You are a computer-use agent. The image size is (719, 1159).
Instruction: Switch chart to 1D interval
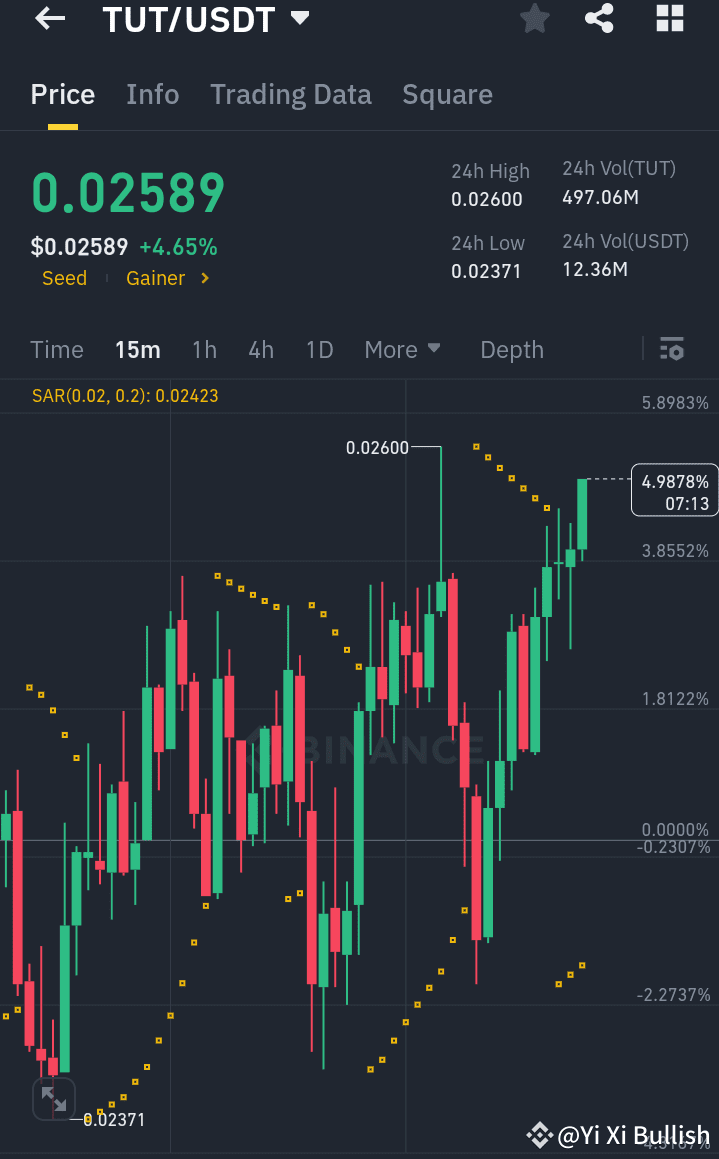pos(320,350)
